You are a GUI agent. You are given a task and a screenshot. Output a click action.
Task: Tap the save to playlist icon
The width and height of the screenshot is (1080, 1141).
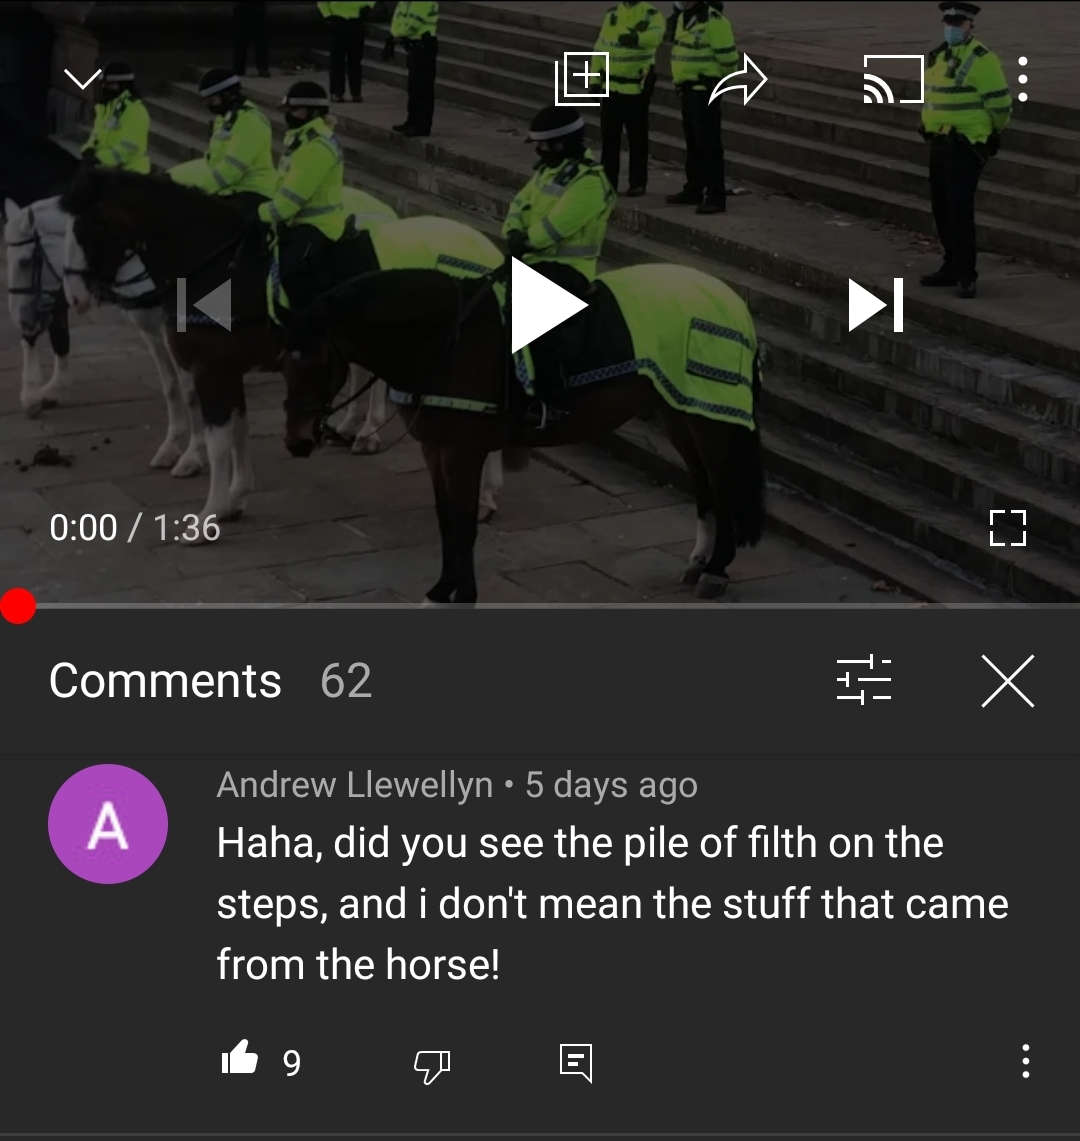[x=581, y=79]
